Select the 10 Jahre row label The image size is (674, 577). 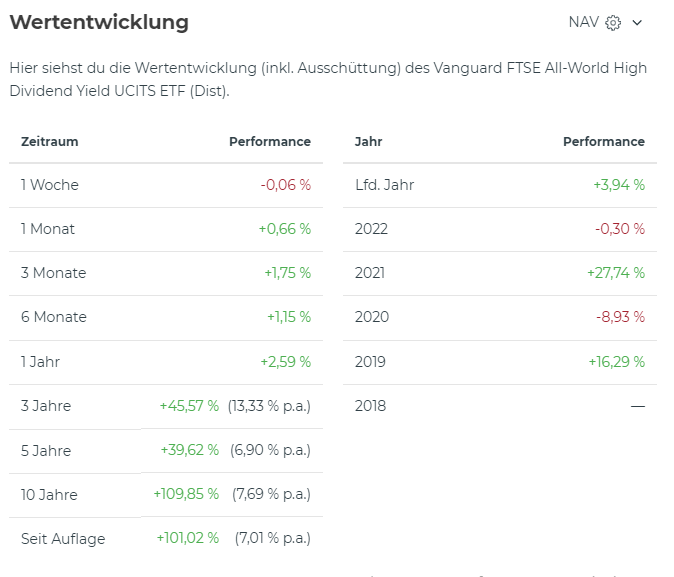coord(49,495)
